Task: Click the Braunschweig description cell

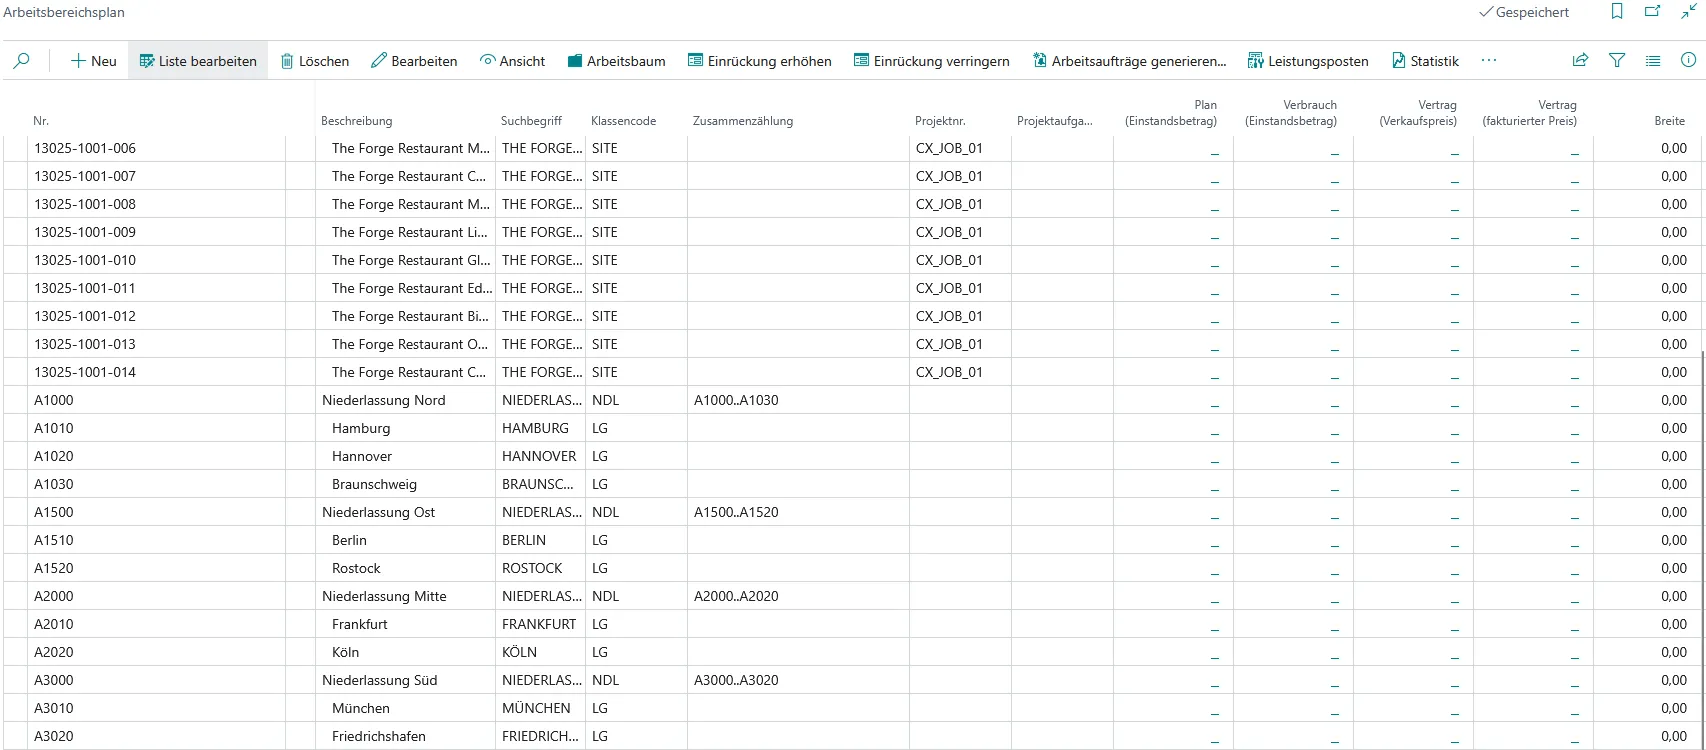Action: (x=374, y=484)
